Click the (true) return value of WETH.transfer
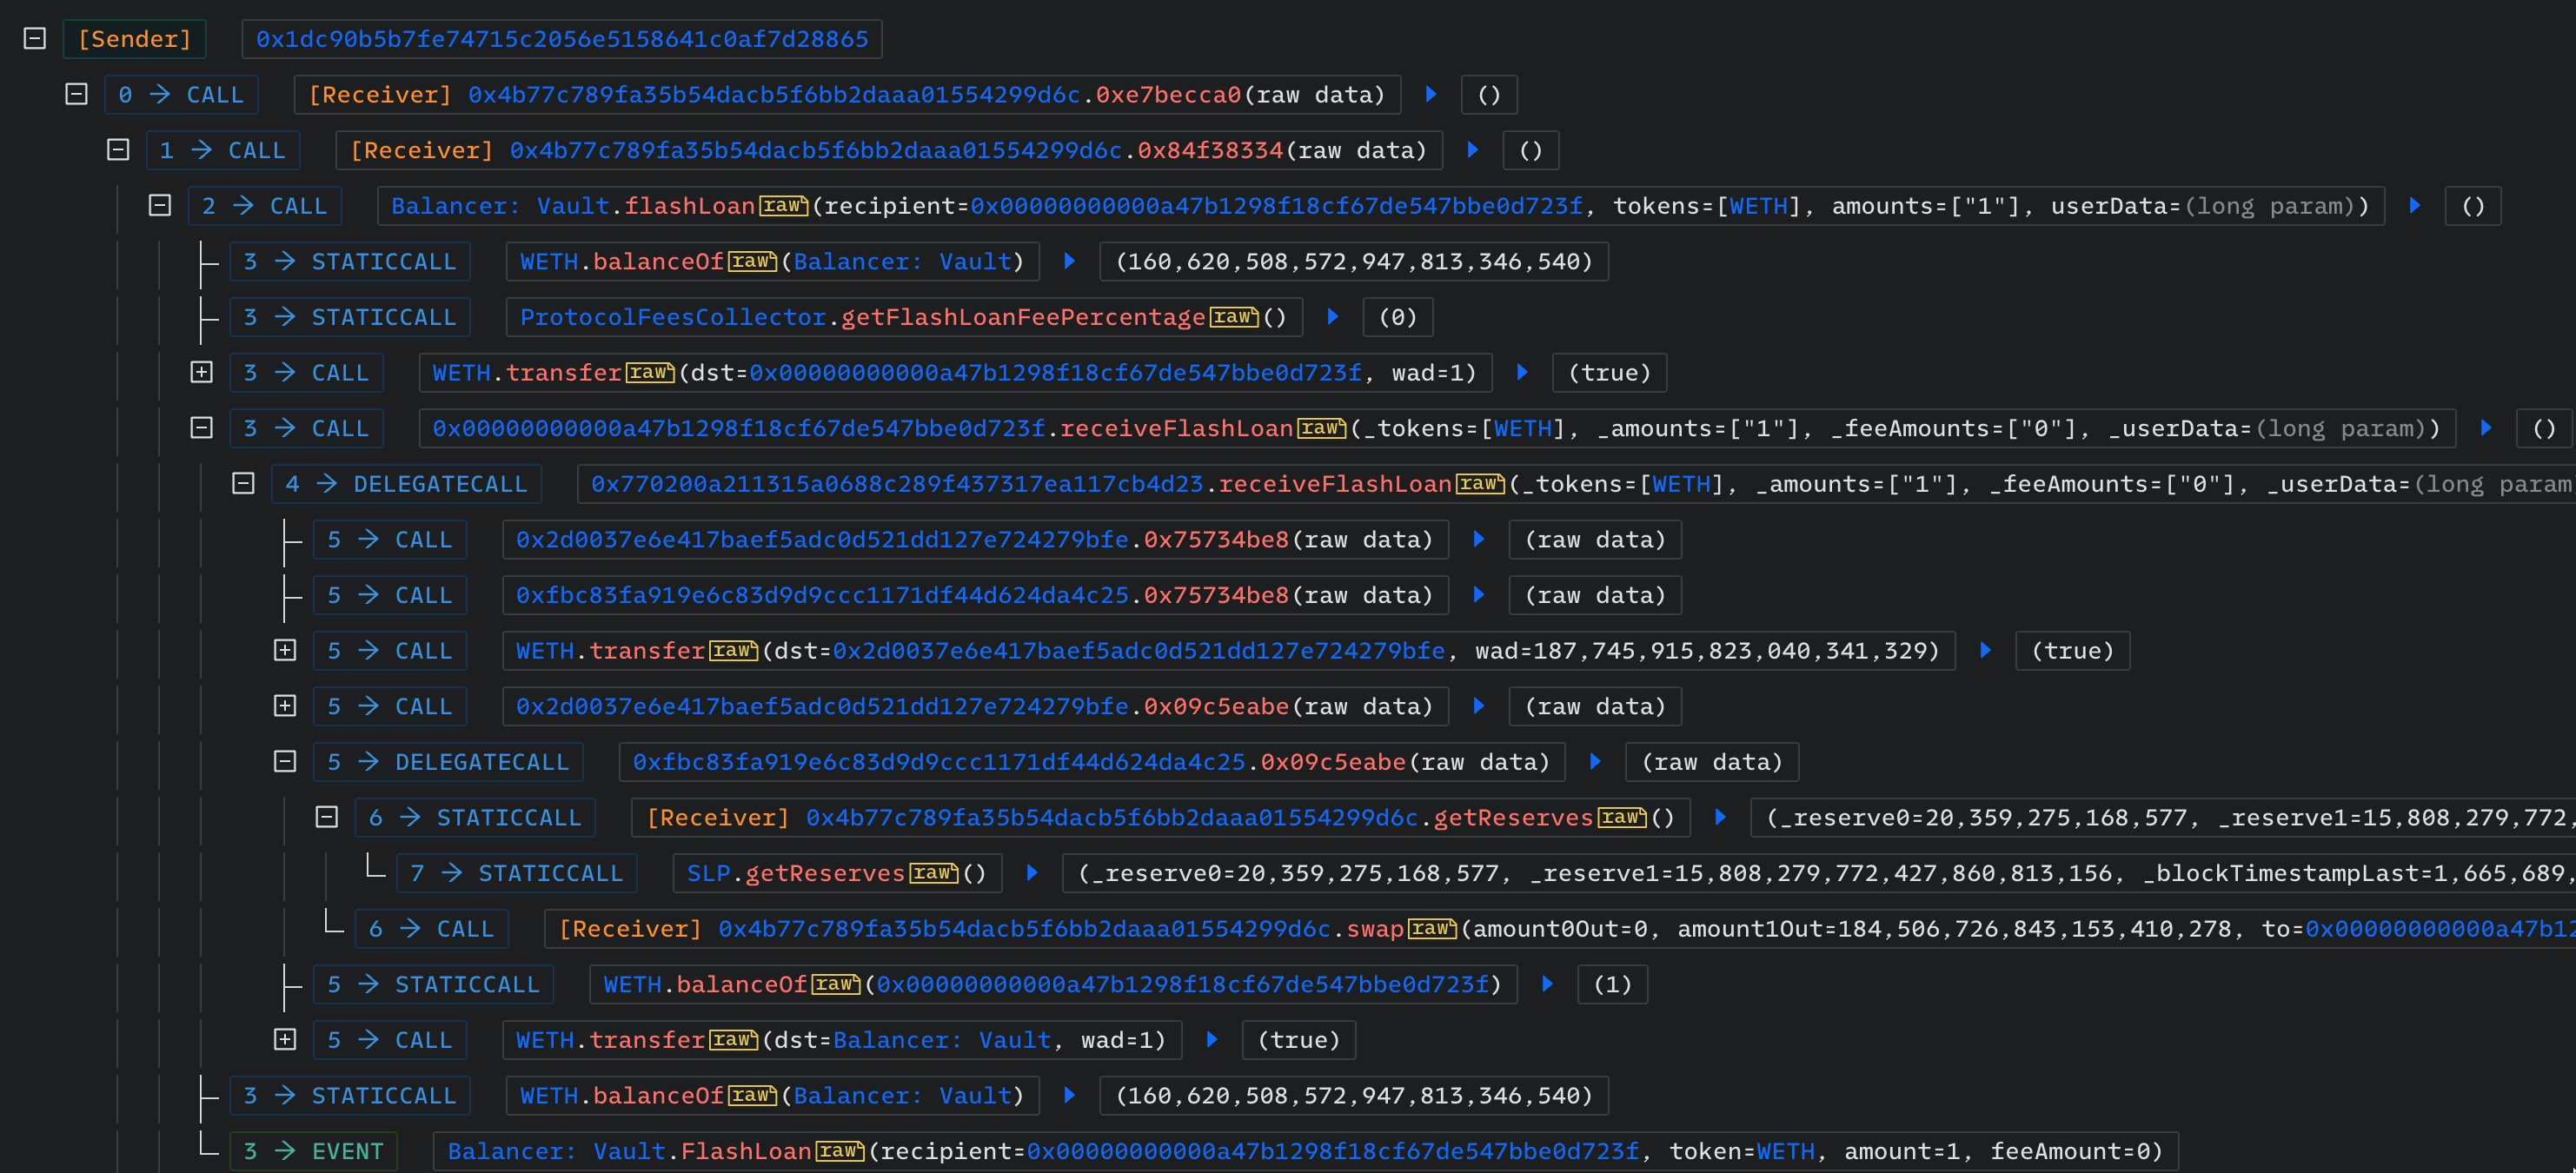Image resolution: width=2576 pixels, height=1173 pixels. 1609,372
